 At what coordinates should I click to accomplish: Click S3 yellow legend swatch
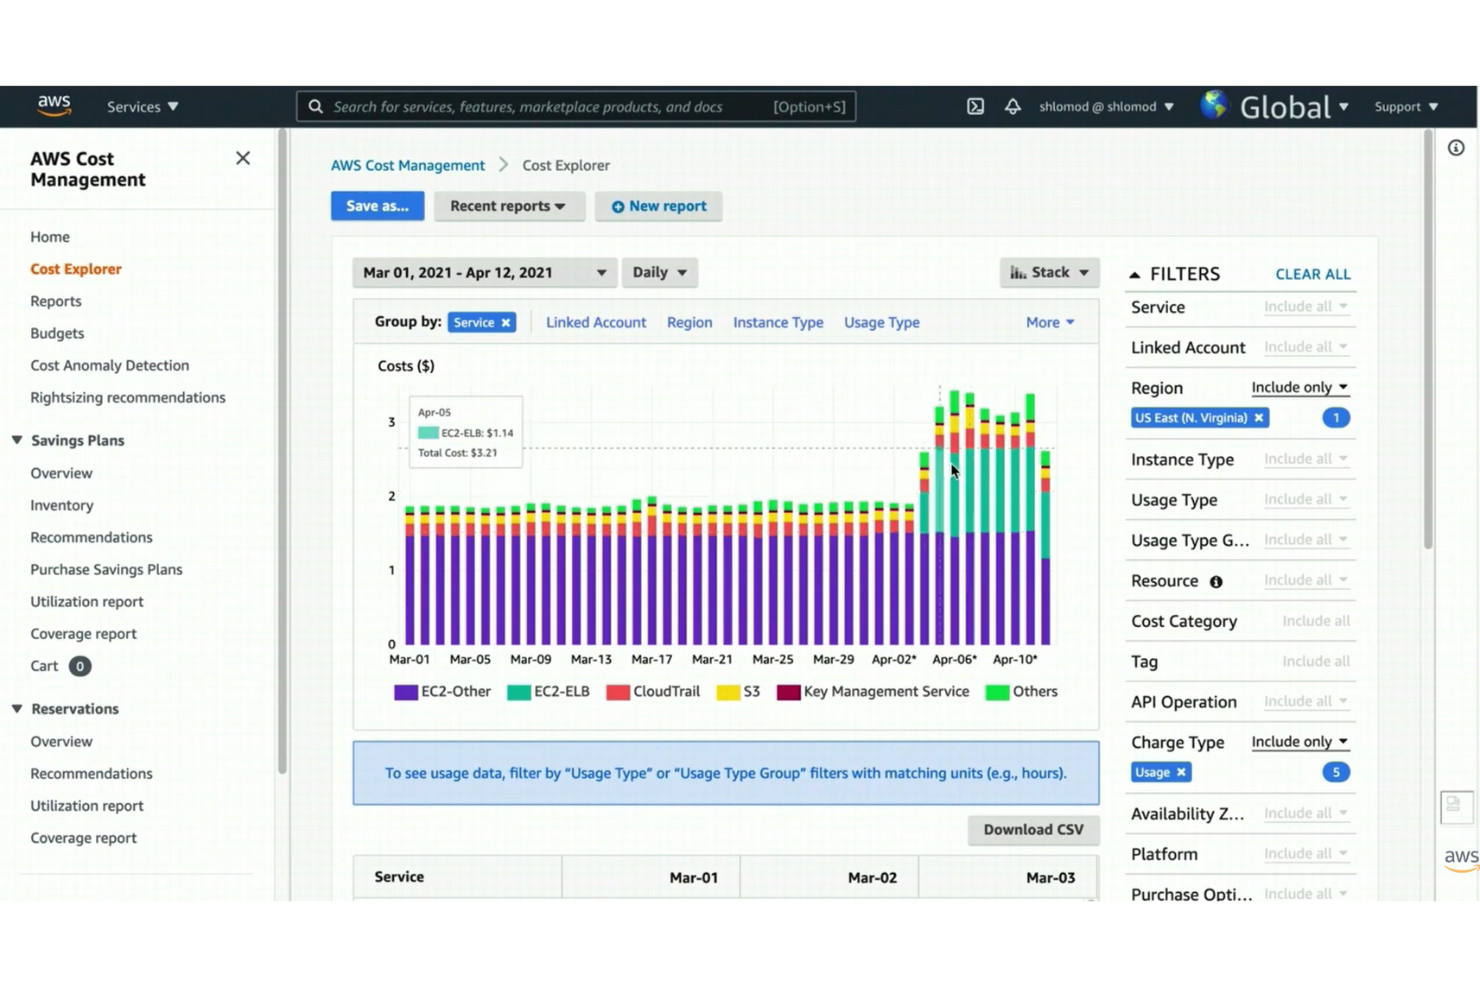coord(728,692)
